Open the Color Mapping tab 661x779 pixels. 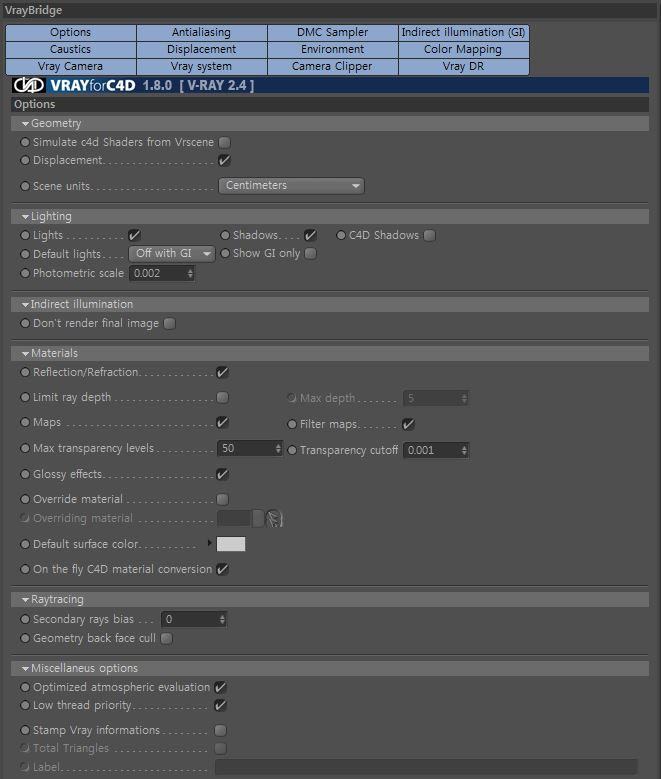[463, 49]
